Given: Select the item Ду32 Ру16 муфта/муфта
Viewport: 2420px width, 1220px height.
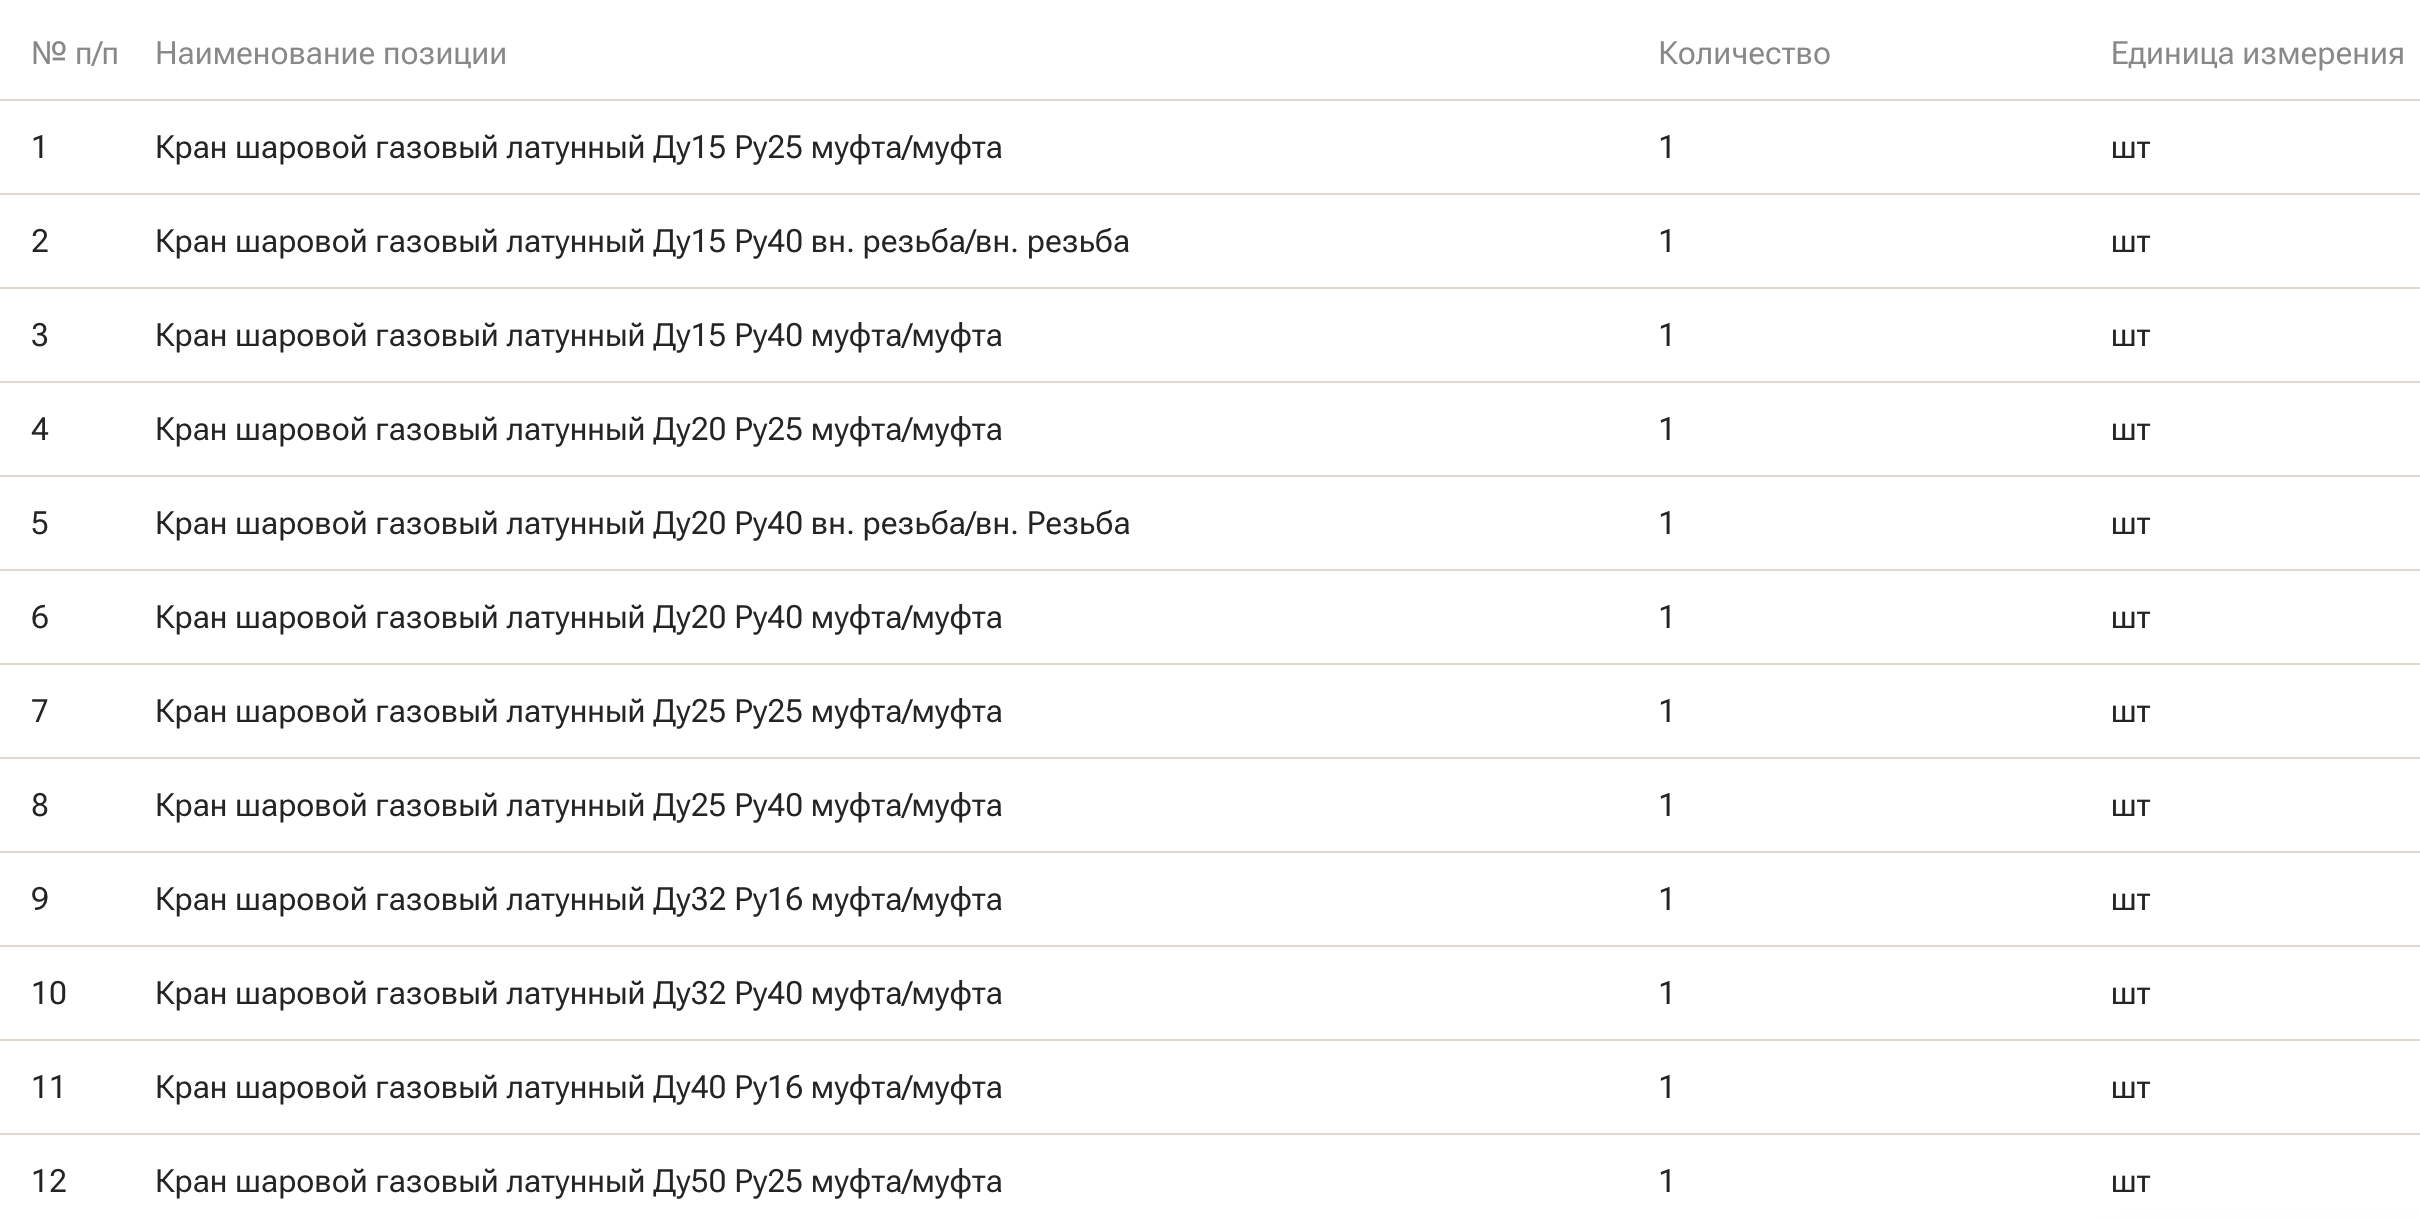Looking at the screenshot, I should click(578, 900).
